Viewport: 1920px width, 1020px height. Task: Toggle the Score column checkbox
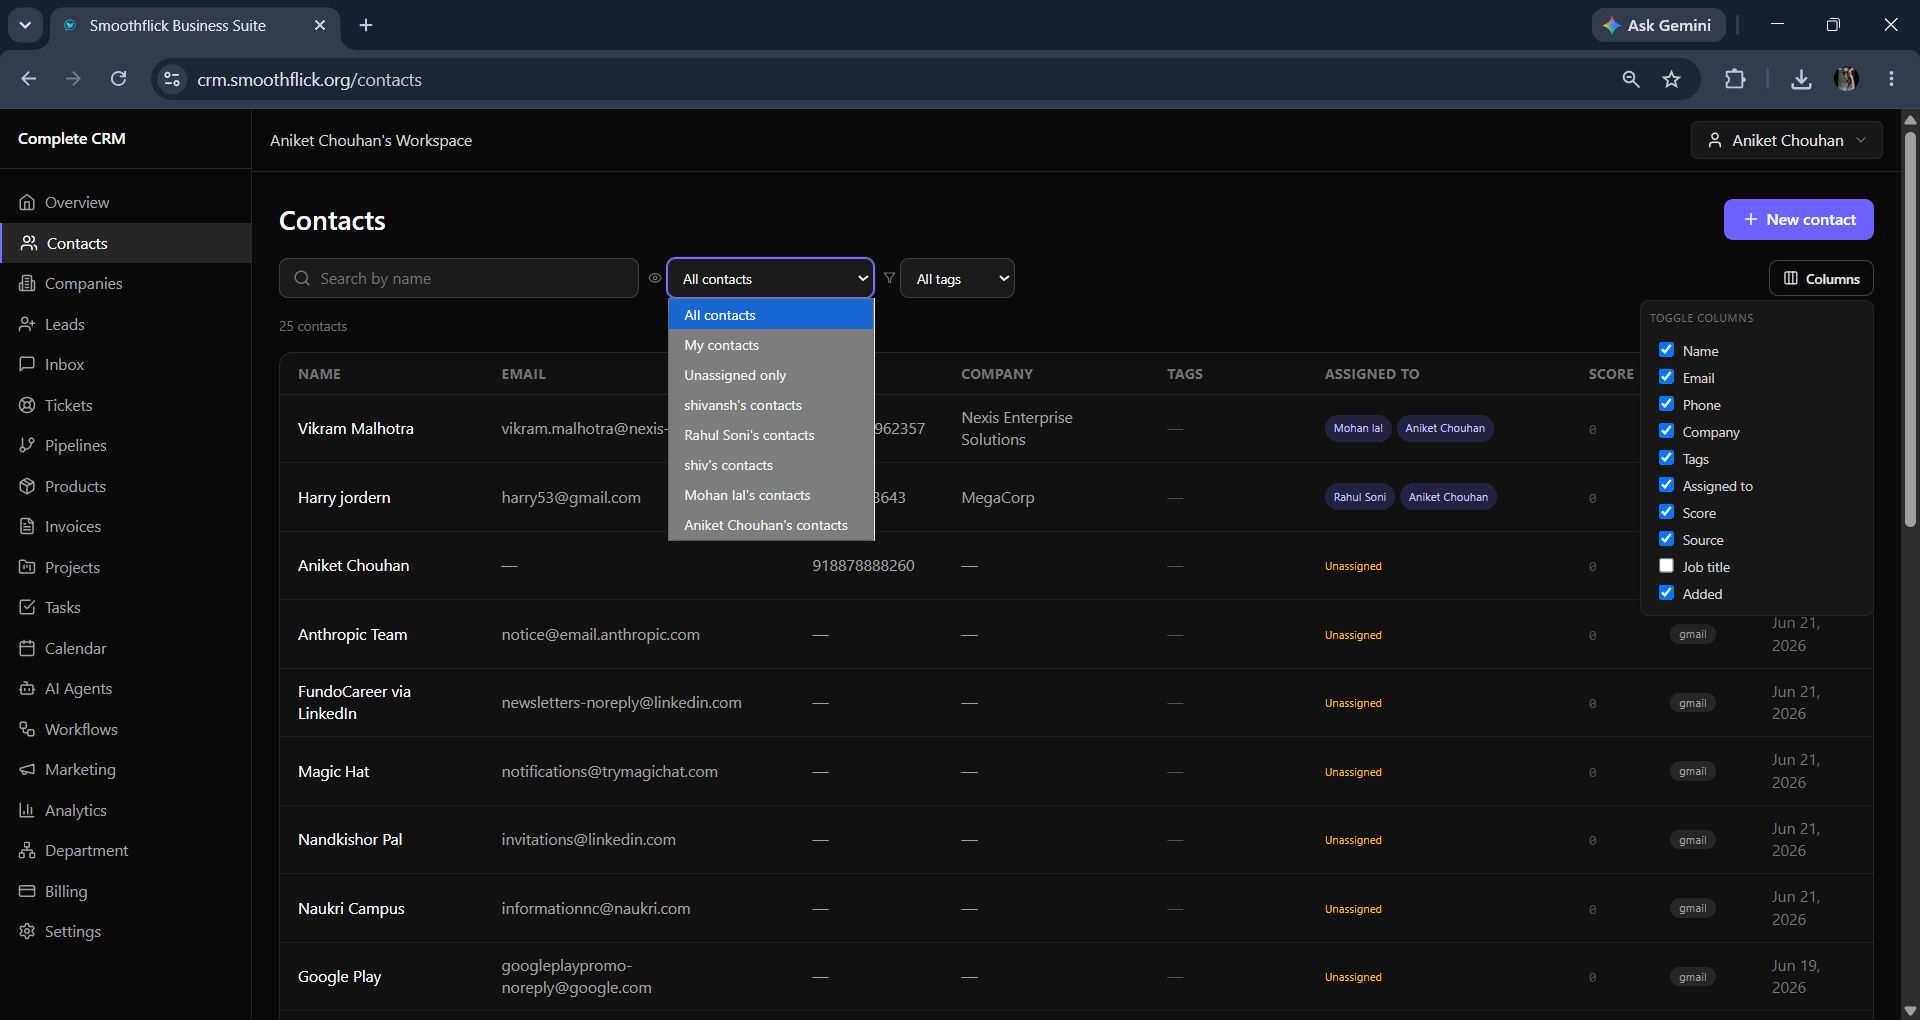tap(1666, 512)
